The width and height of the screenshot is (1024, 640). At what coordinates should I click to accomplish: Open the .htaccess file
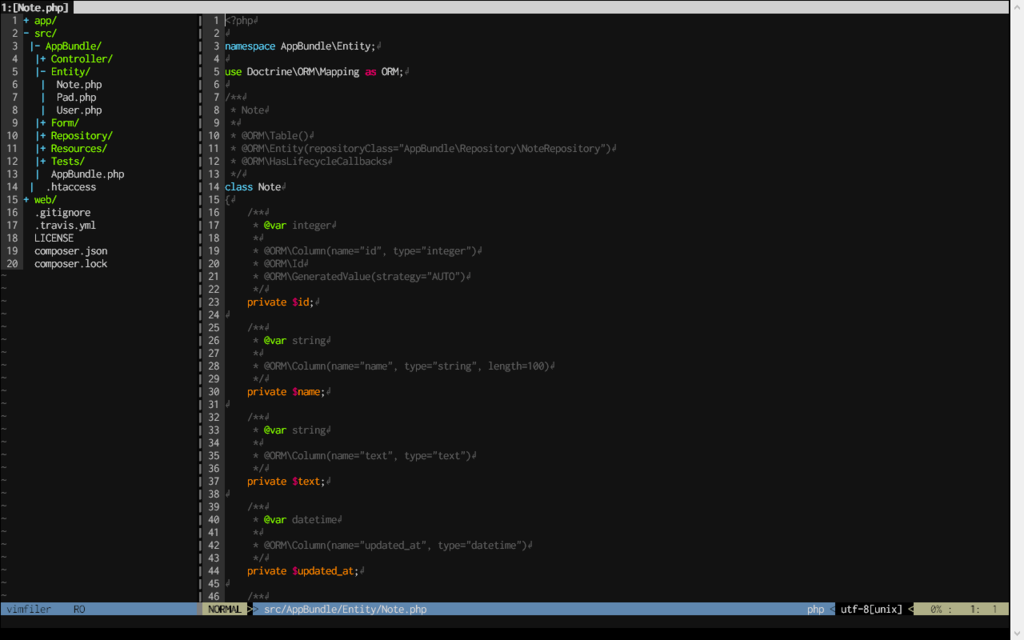click(x=71, y=187)
